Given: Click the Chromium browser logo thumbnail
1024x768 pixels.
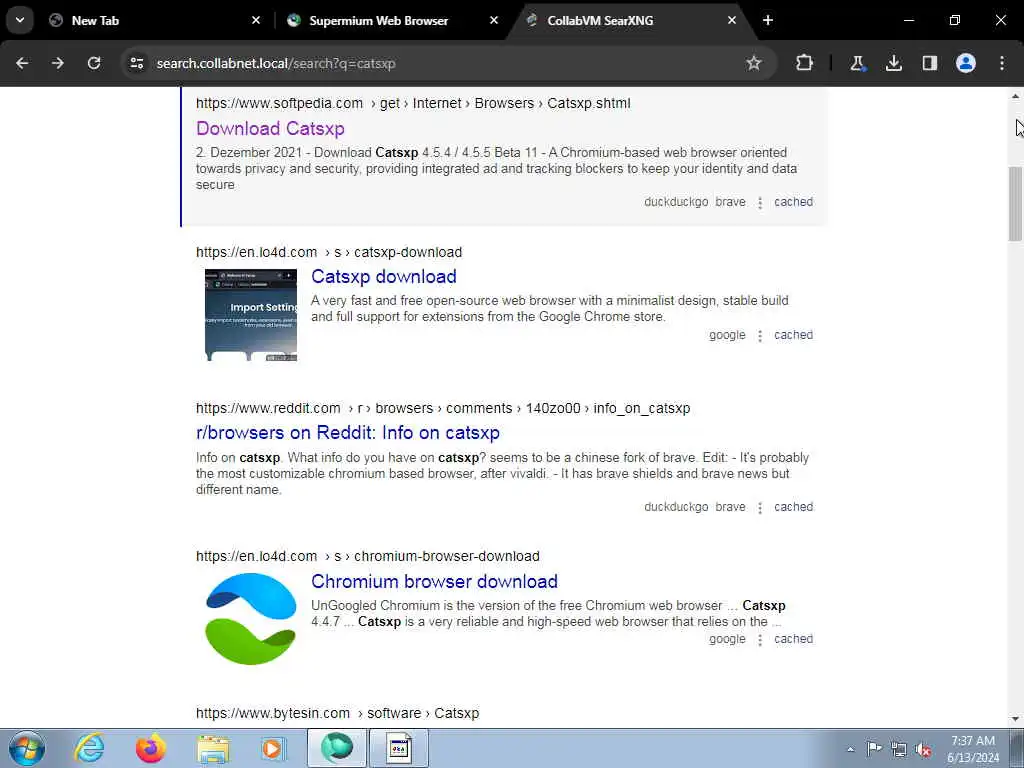Looking at the screenshot, I should (x=251, y=618).
